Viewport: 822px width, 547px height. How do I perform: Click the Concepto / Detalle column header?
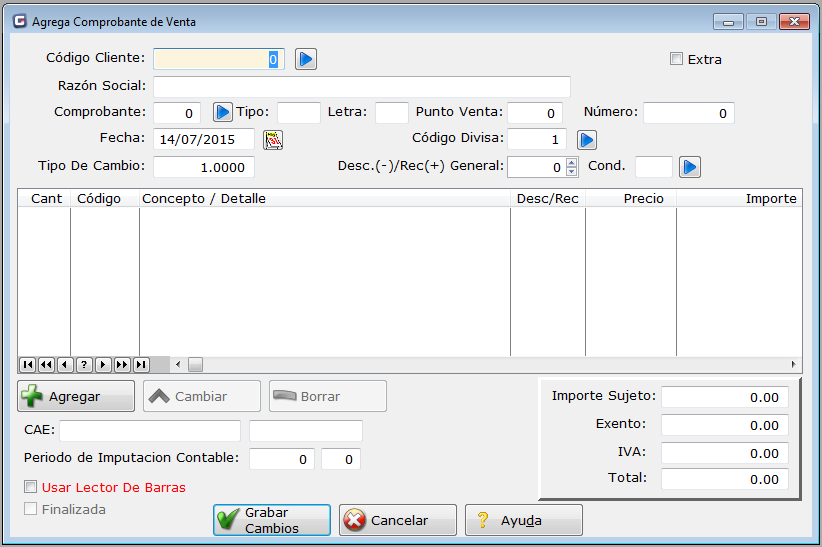(x=324, y=199)
